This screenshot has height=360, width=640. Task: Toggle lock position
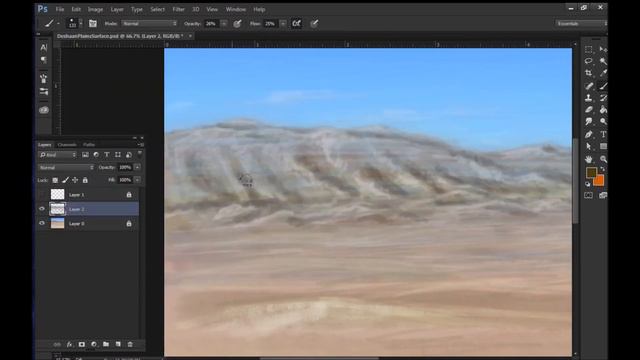[75, 180]
